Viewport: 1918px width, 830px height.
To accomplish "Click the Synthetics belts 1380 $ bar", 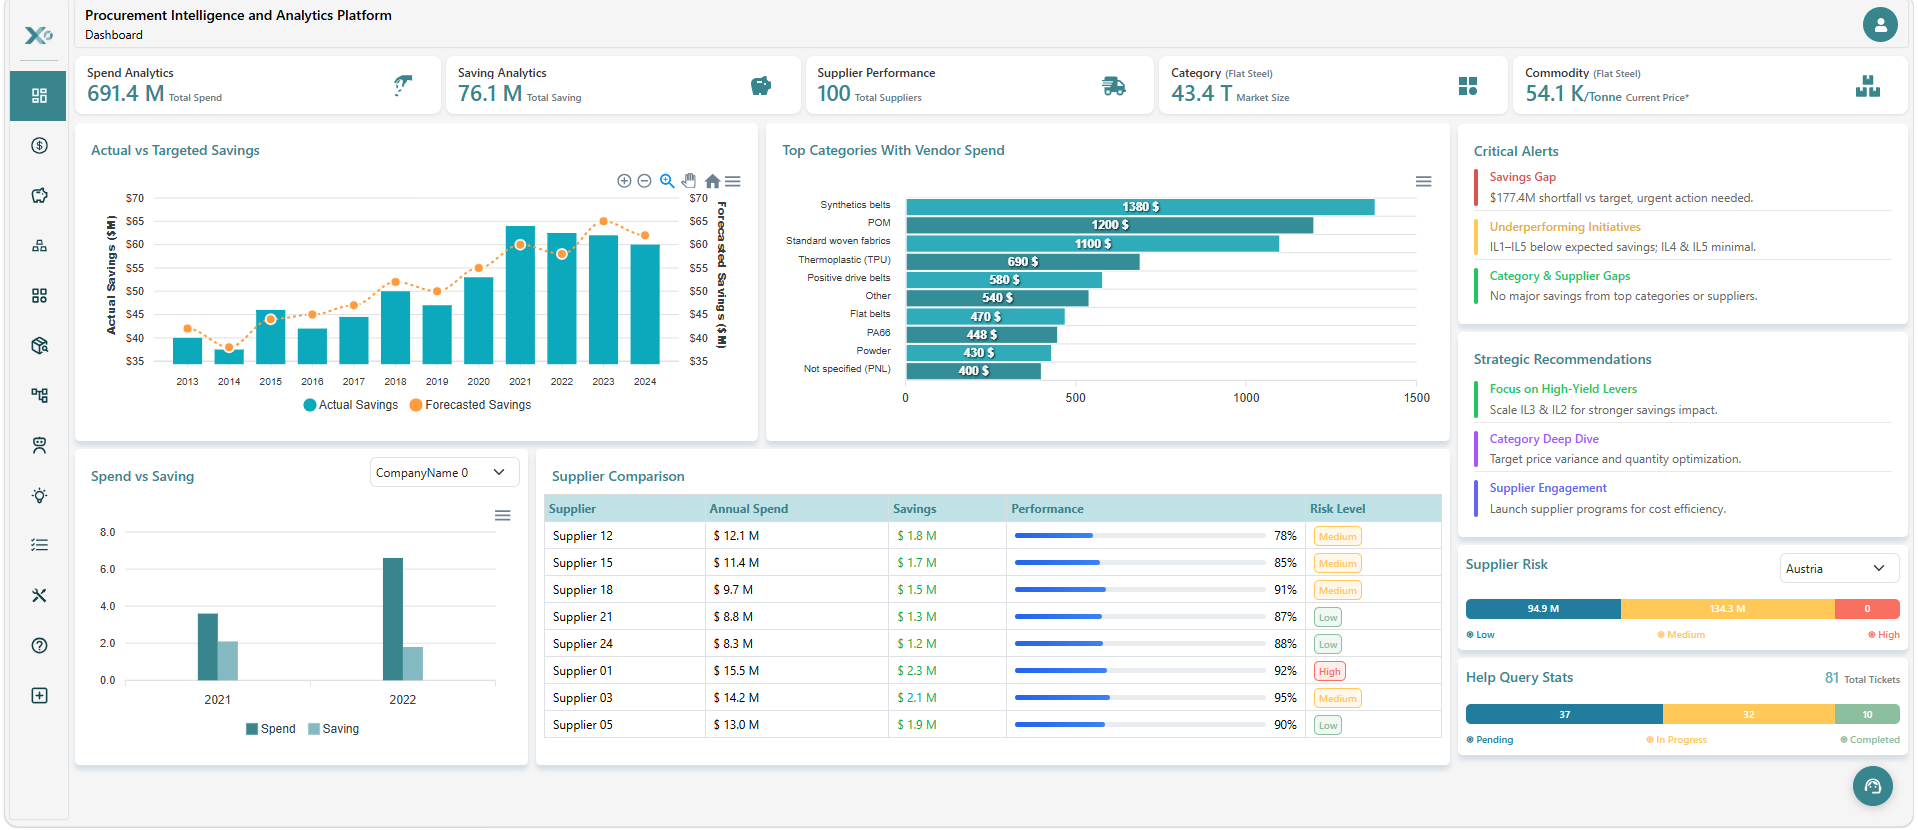I will click(1140, 207).
